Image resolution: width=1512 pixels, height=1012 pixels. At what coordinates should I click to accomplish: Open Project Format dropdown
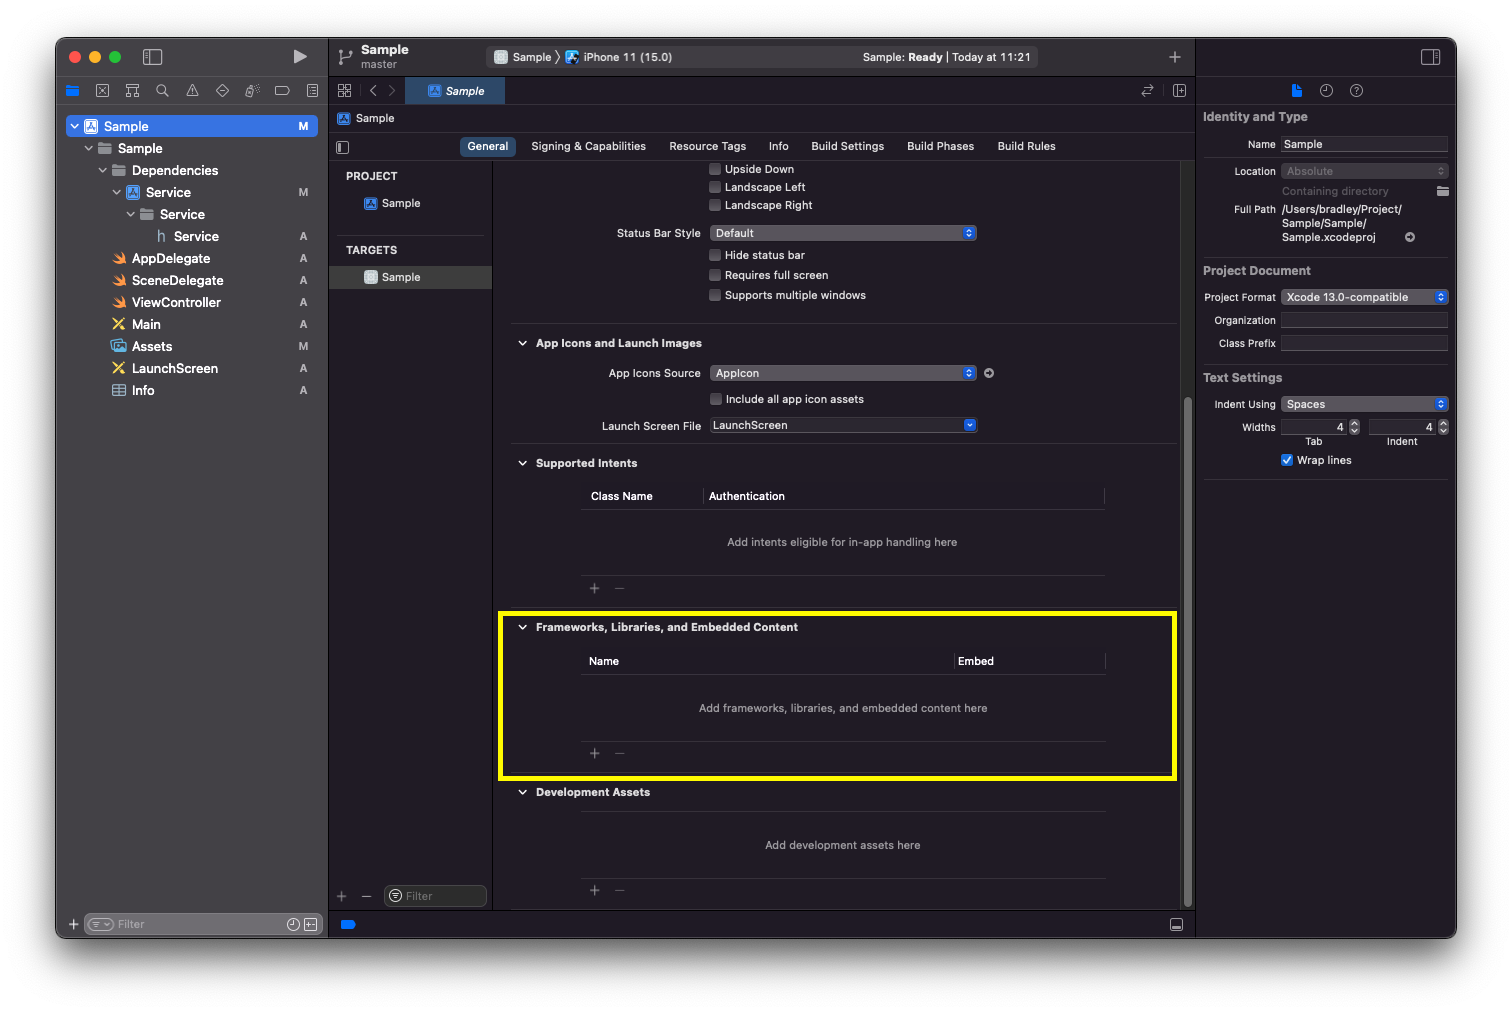coord(1364,297)
